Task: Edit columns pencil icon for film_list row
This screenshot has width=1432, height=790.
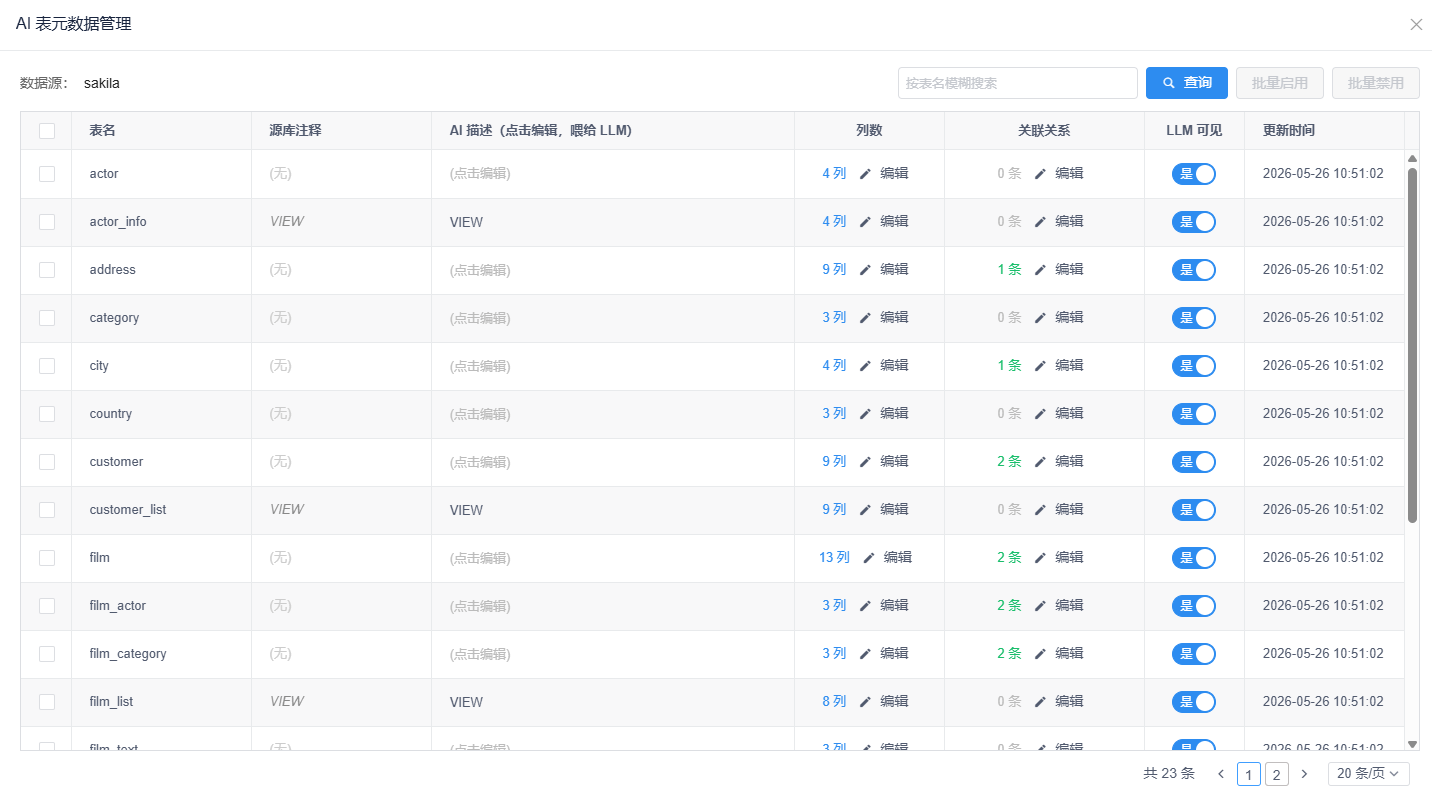Action: (x=865, y=702)
